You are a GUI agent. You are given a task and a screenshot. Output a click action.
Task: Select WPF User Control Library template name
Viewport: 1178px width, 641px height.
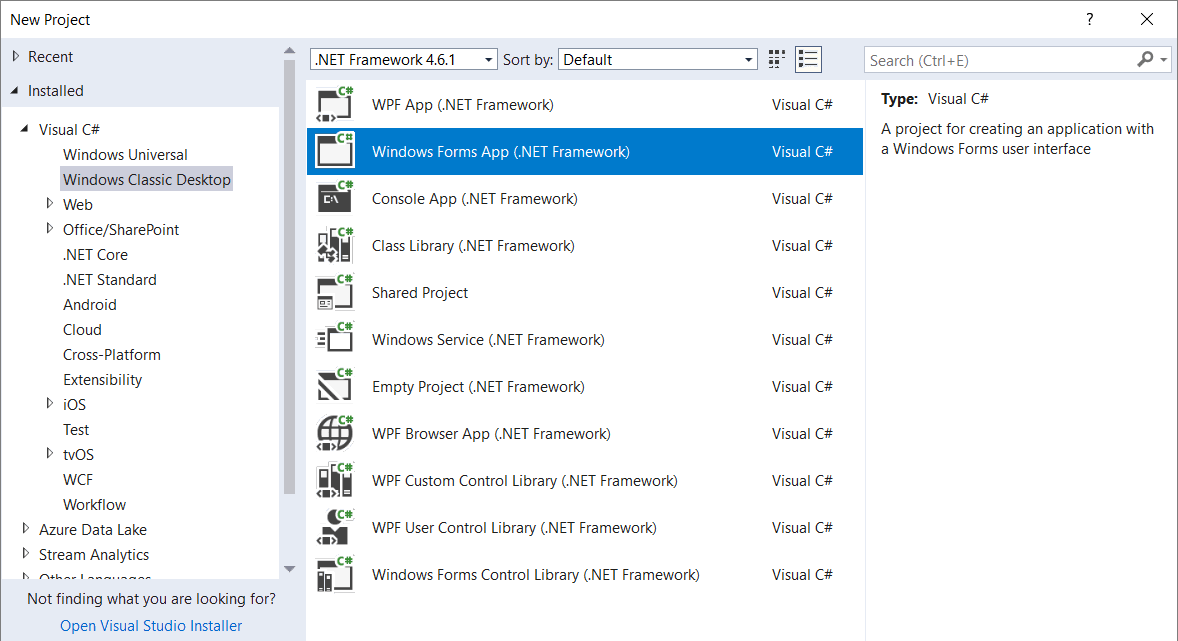(x=514, y=528)
